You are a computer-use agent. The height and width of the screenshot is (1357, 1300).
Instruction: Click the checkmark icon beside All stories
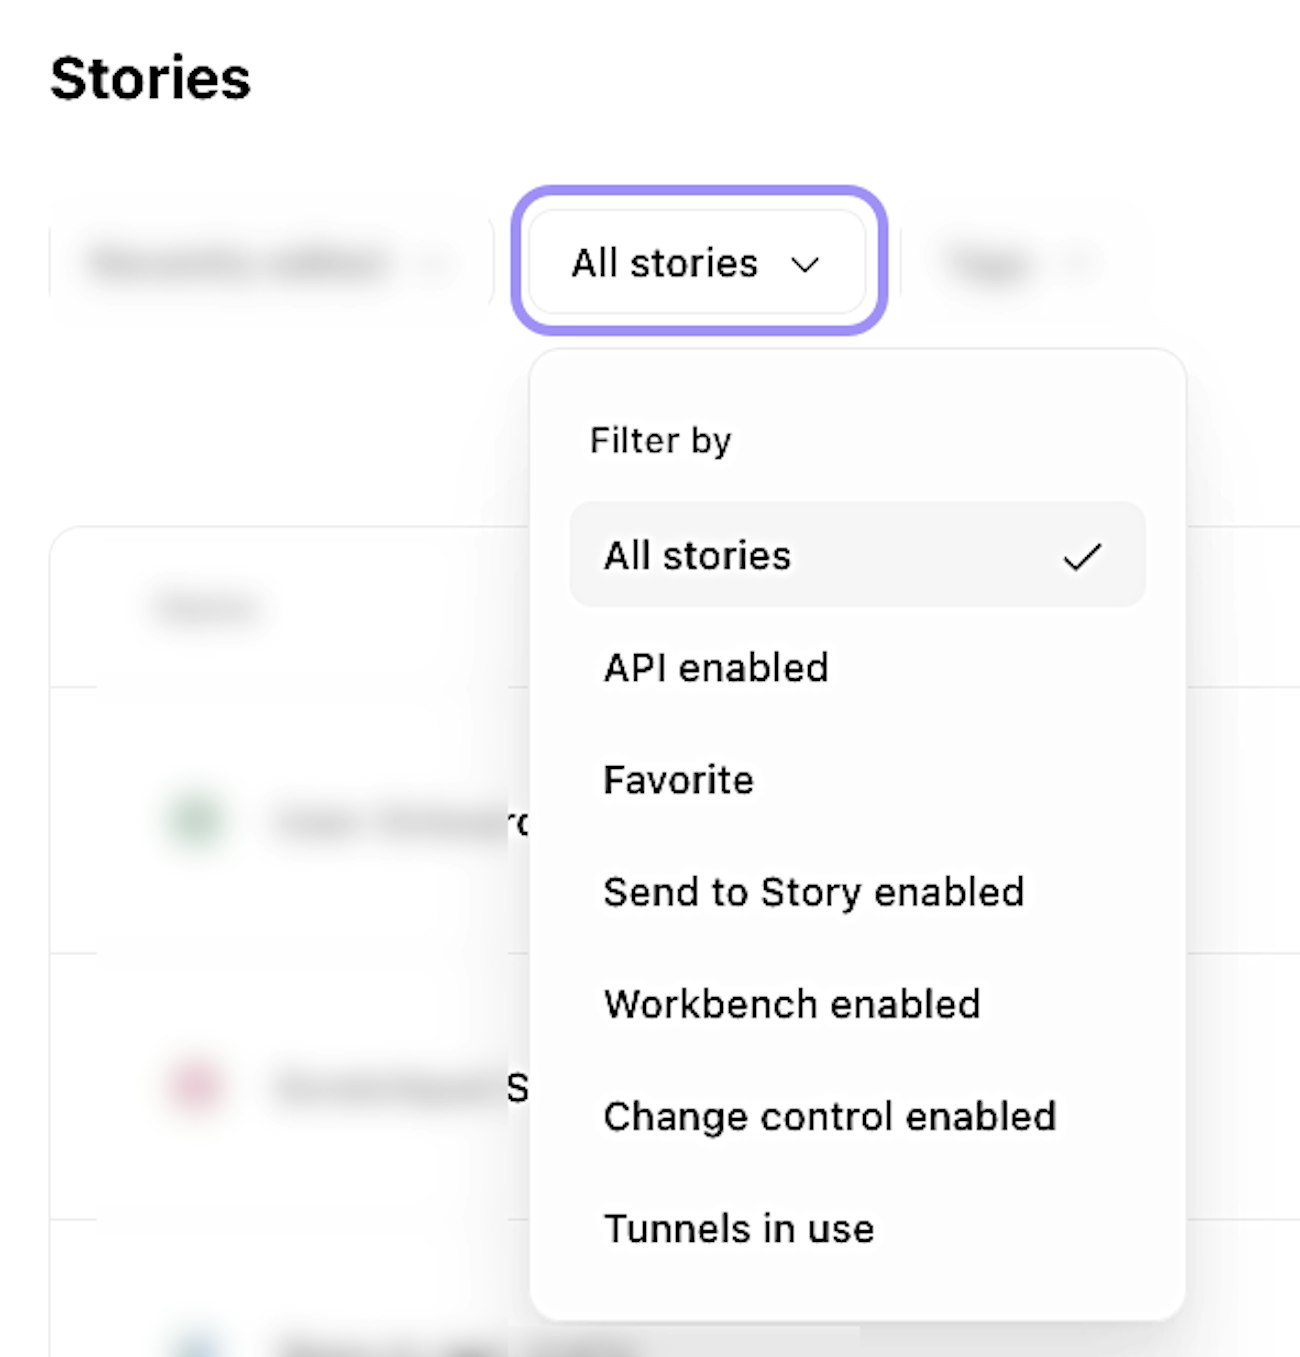1082,556
